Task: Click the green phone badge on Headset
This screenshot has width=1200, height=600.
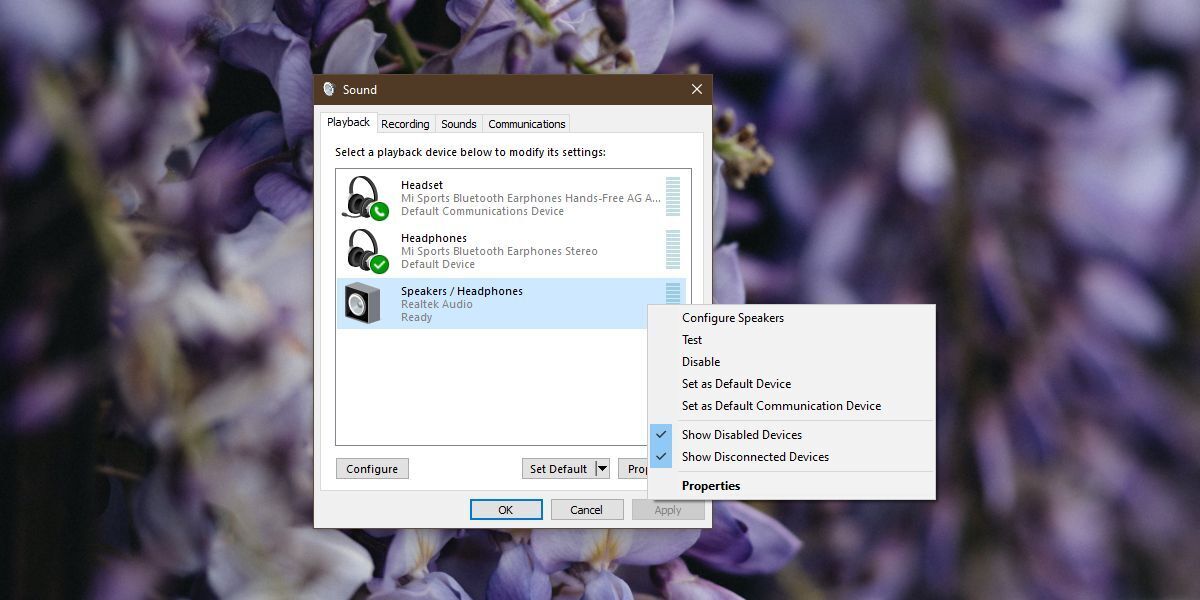Action: click(x=378, y=213)
